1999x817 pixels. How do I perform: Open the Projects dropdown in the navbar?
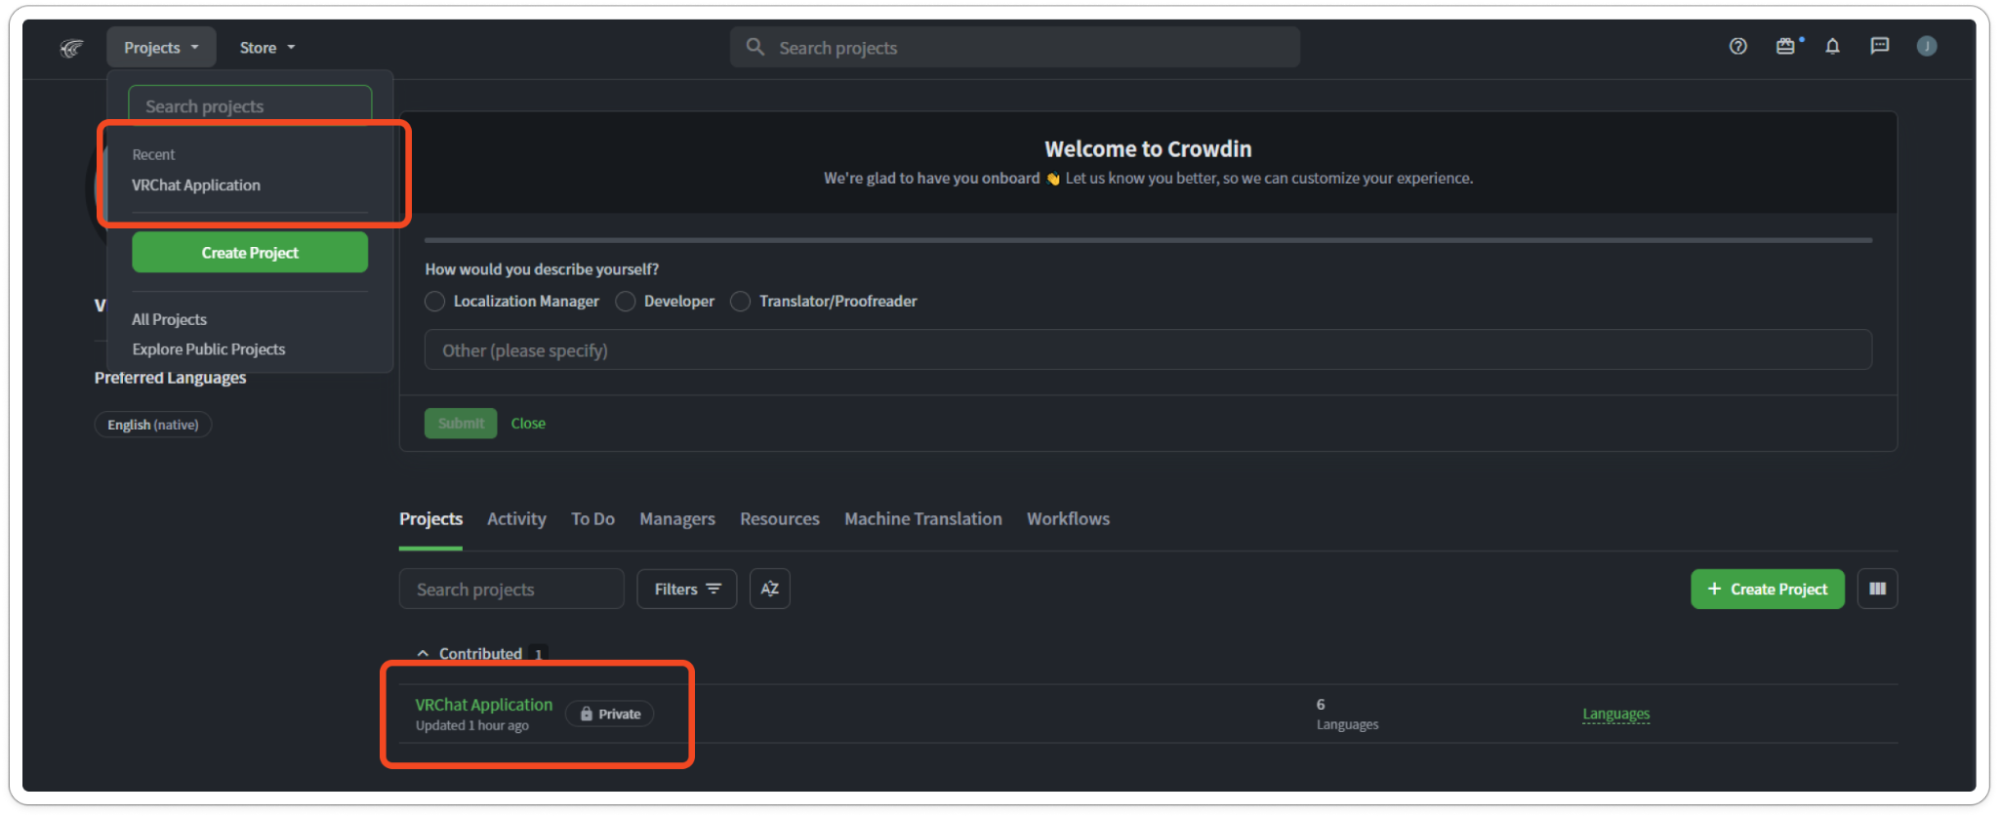161,47
